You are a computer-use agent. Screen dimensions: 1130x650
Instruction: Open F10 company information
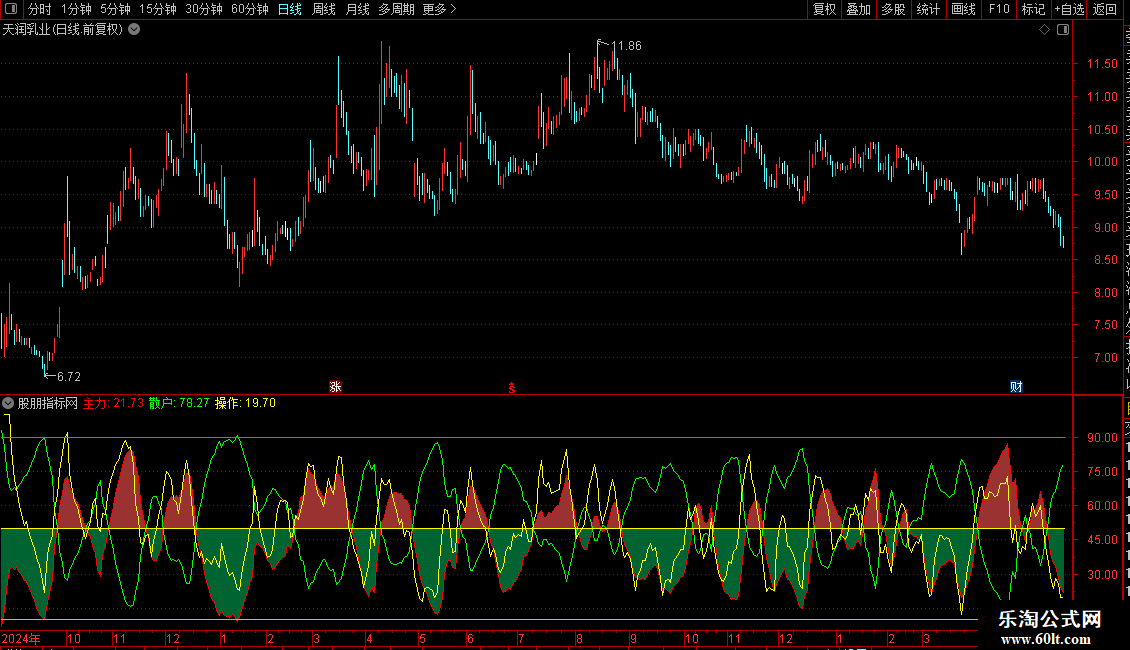click(999, 9)
